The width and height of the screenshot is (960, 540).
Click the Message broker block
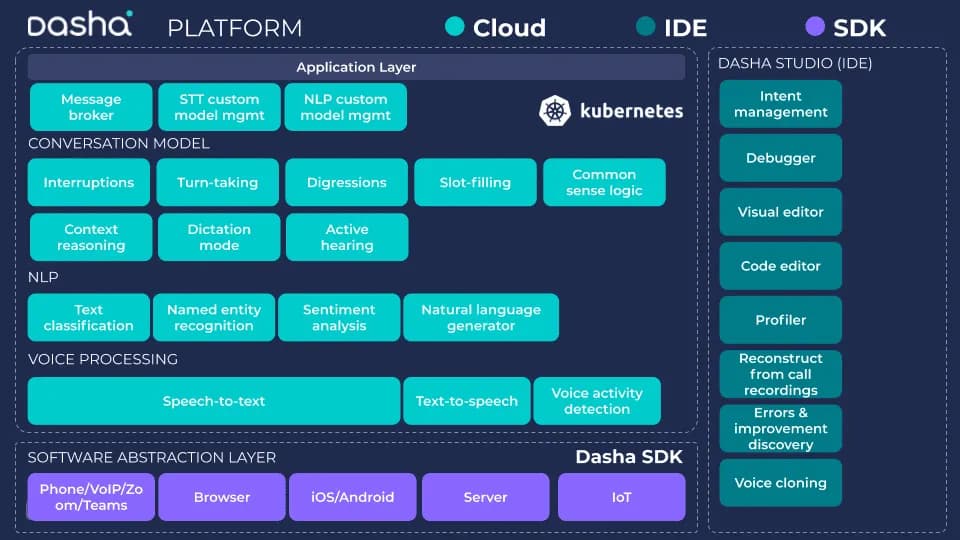click(91, 107)
